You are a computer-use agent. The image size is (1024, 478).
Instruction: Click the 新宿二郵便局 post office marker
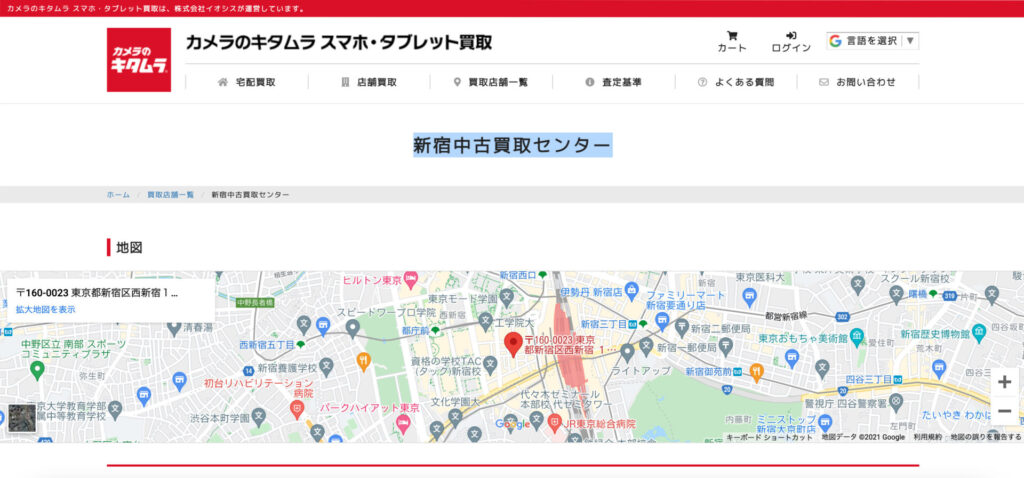pos(681,328)
